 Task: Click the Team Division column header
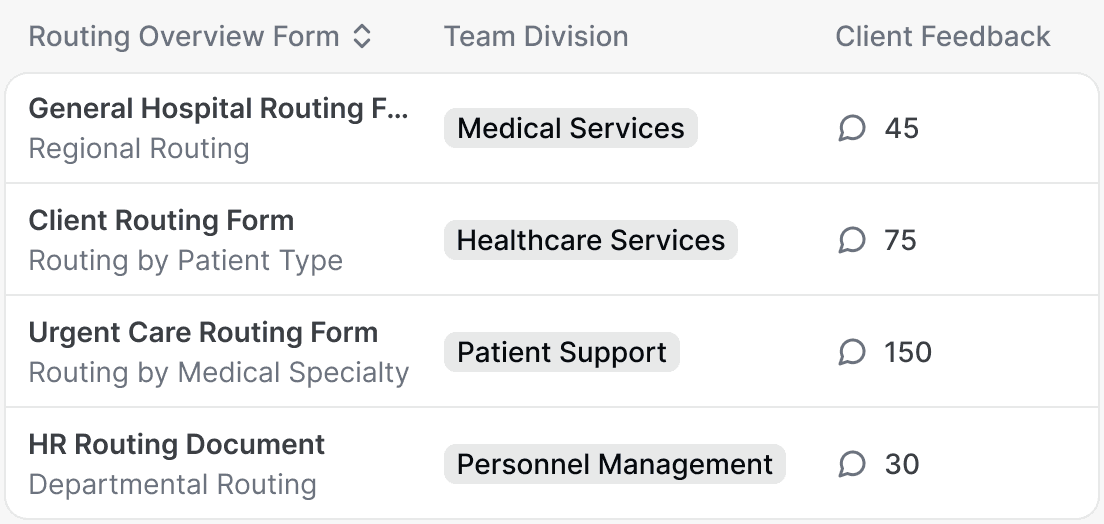536,37
